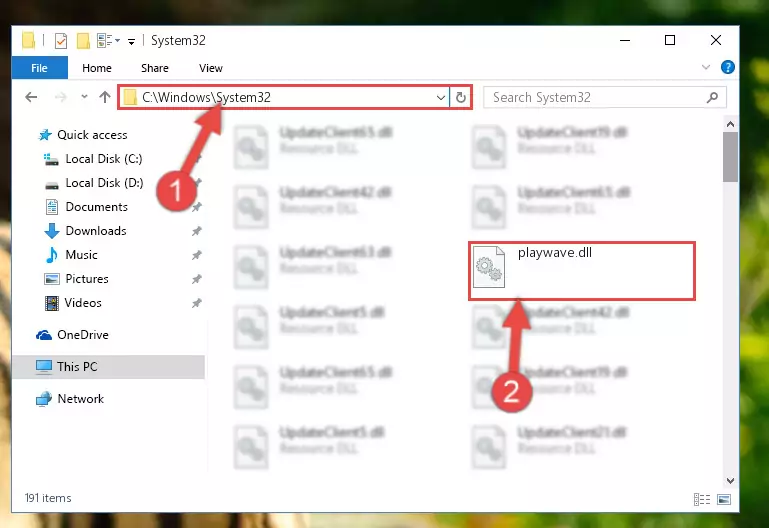The image size is (769, 528).
Task: Click the Quick access star icon
Action: (x=45, y=135)
